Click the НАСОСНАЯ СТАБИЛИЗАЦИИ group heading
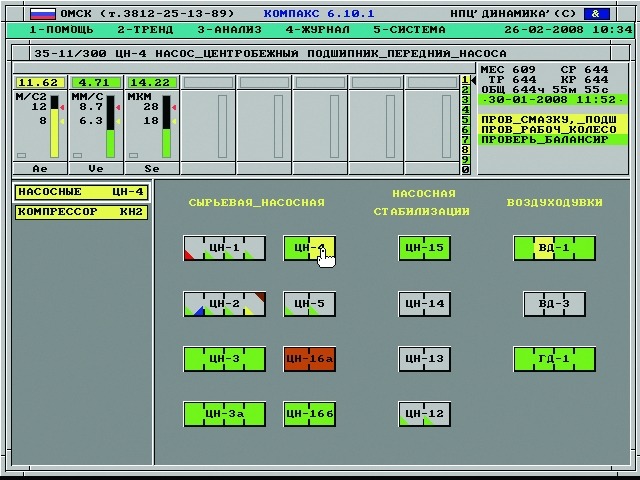Image resolution: width=640 pixels, height=480 pixels. [422, 202]
